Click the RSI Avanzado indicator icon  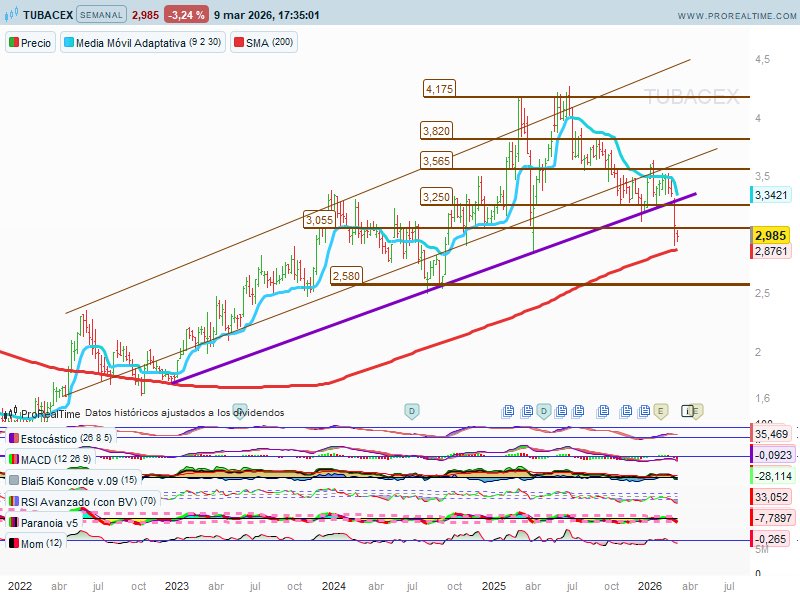click(14, 502)
